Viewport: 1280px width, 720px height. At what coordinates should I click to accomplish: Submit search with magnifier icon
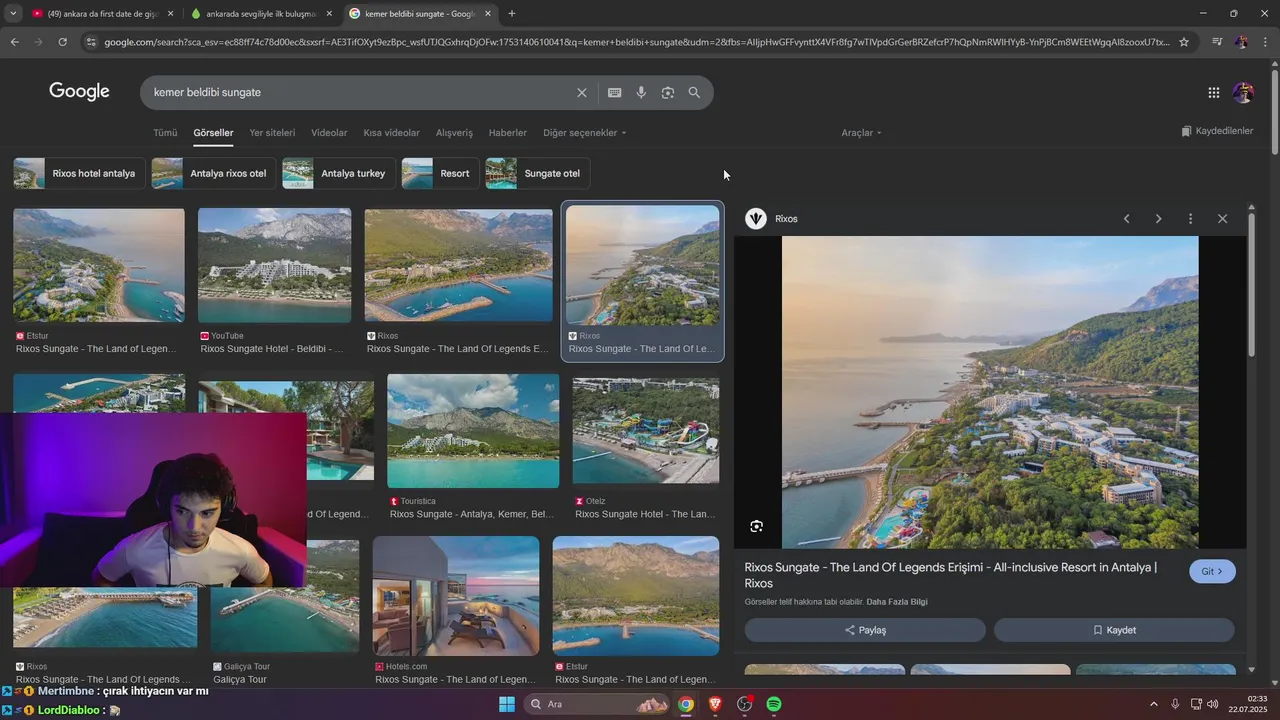[694, 92]
